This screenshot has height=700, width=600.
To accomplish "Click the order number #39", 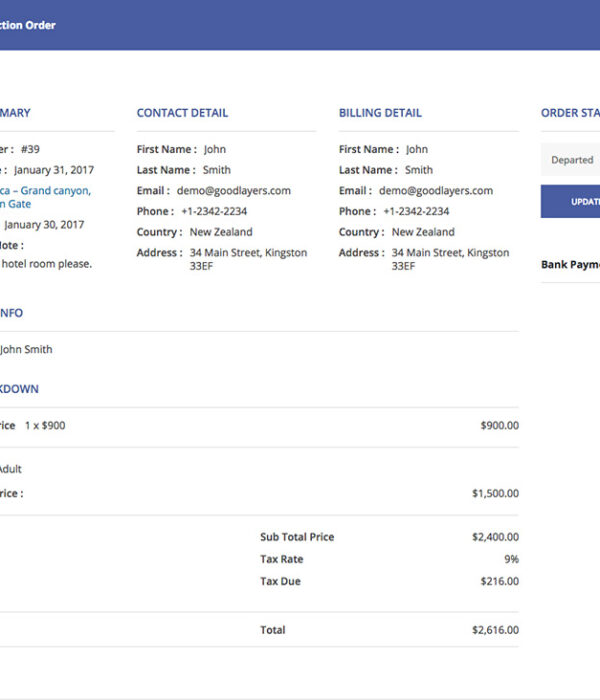I will 29,149.
